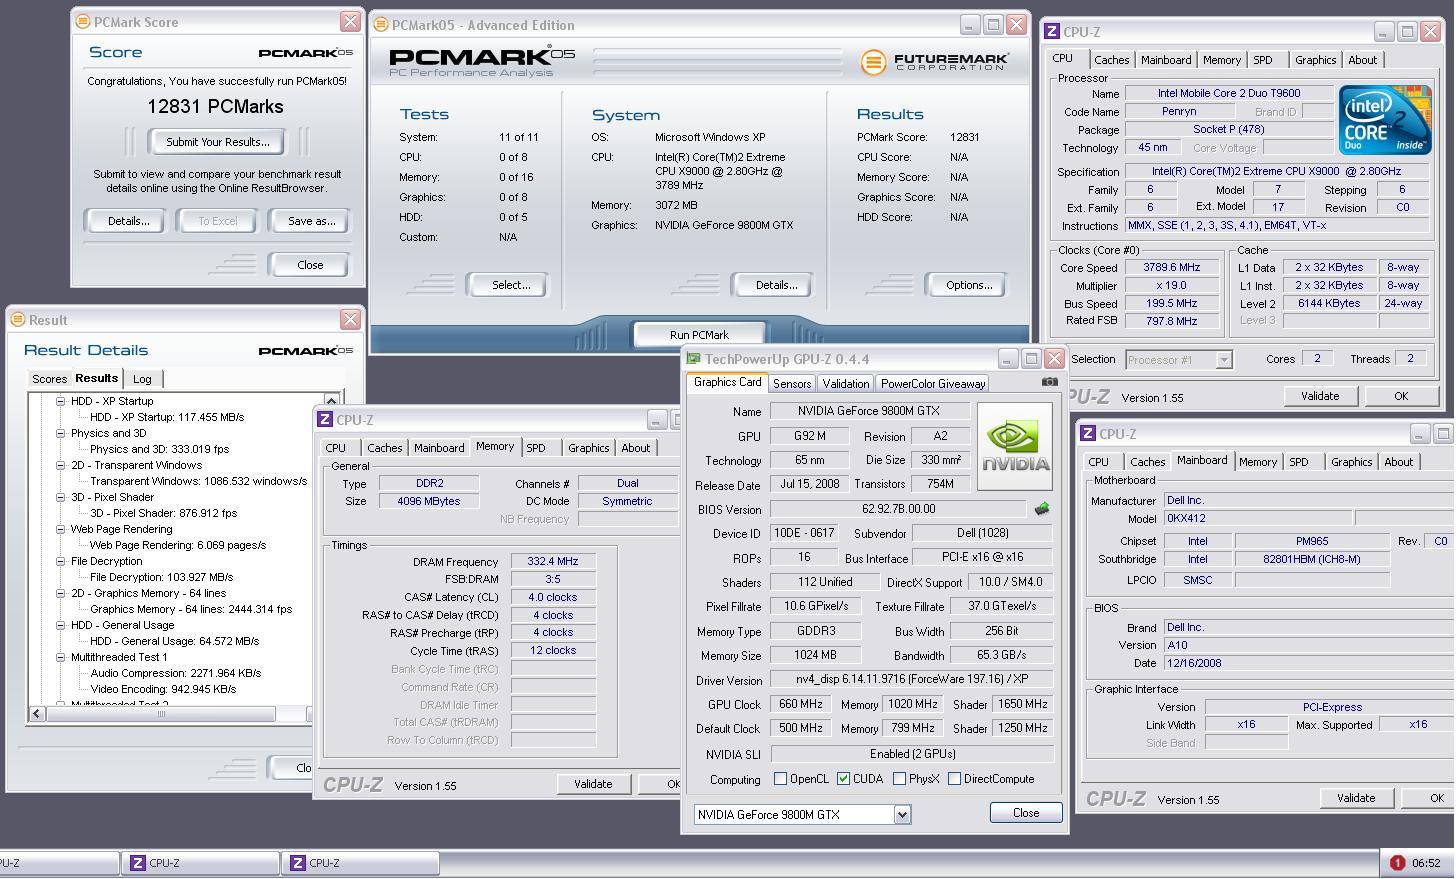Collapse the Web Page Rendering node
The image size is (1456, 879).
60,529
